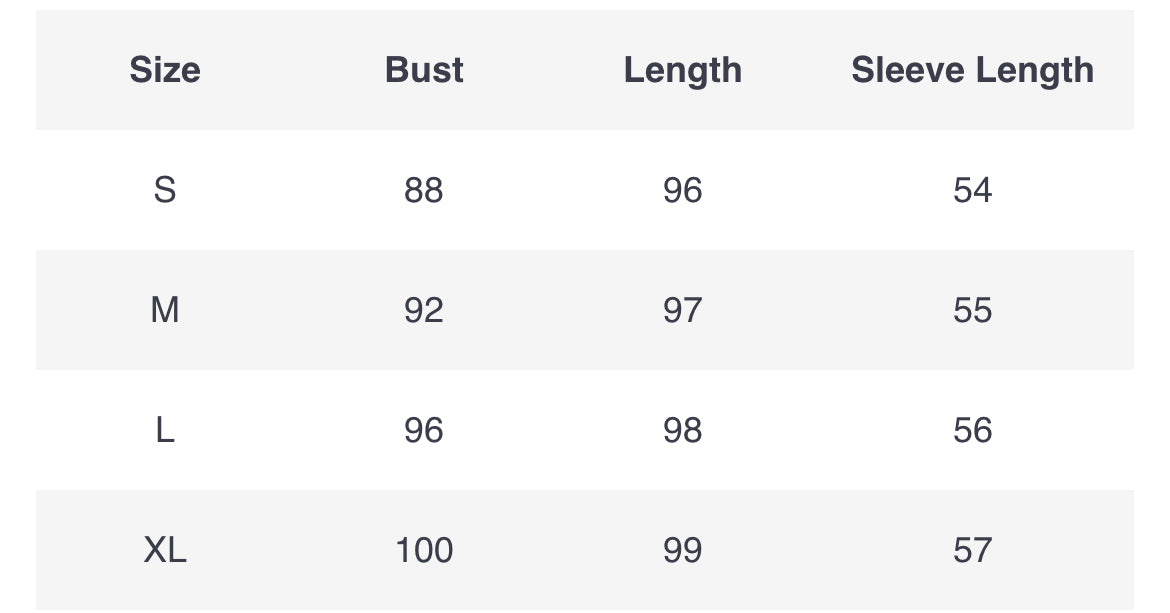Viewport: 1170px width, 613px height.
Task: Click the Bust column header
Action: coord(424,70)
